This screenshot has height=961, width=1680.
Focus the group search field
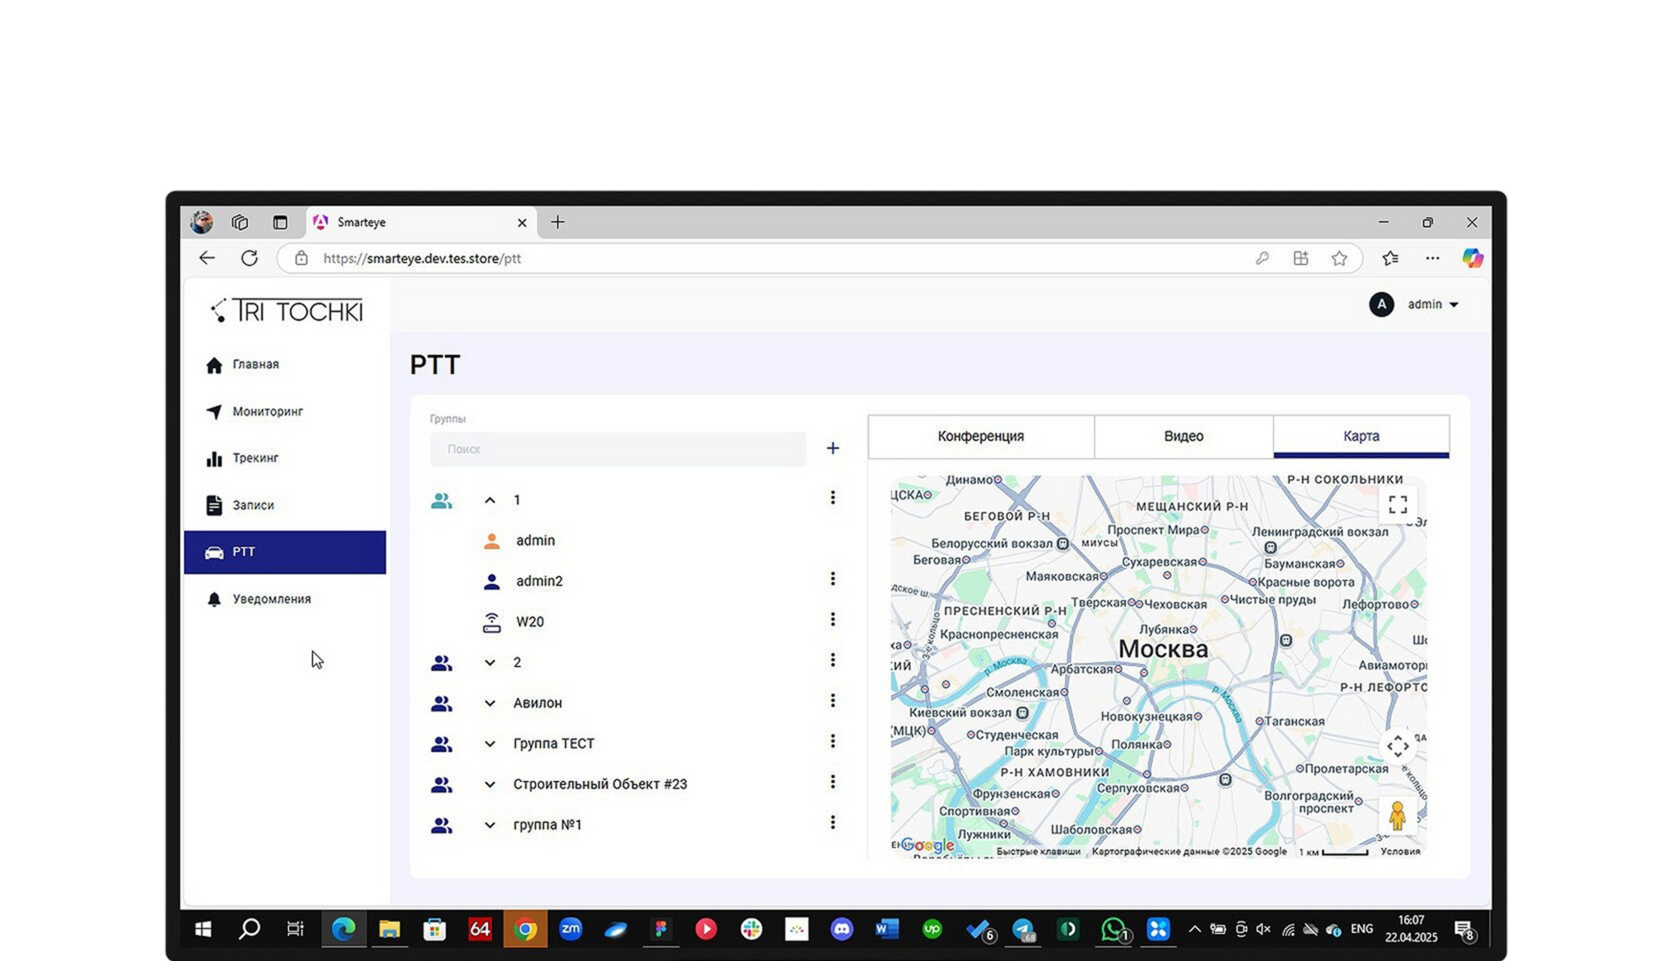pos(618,449)
